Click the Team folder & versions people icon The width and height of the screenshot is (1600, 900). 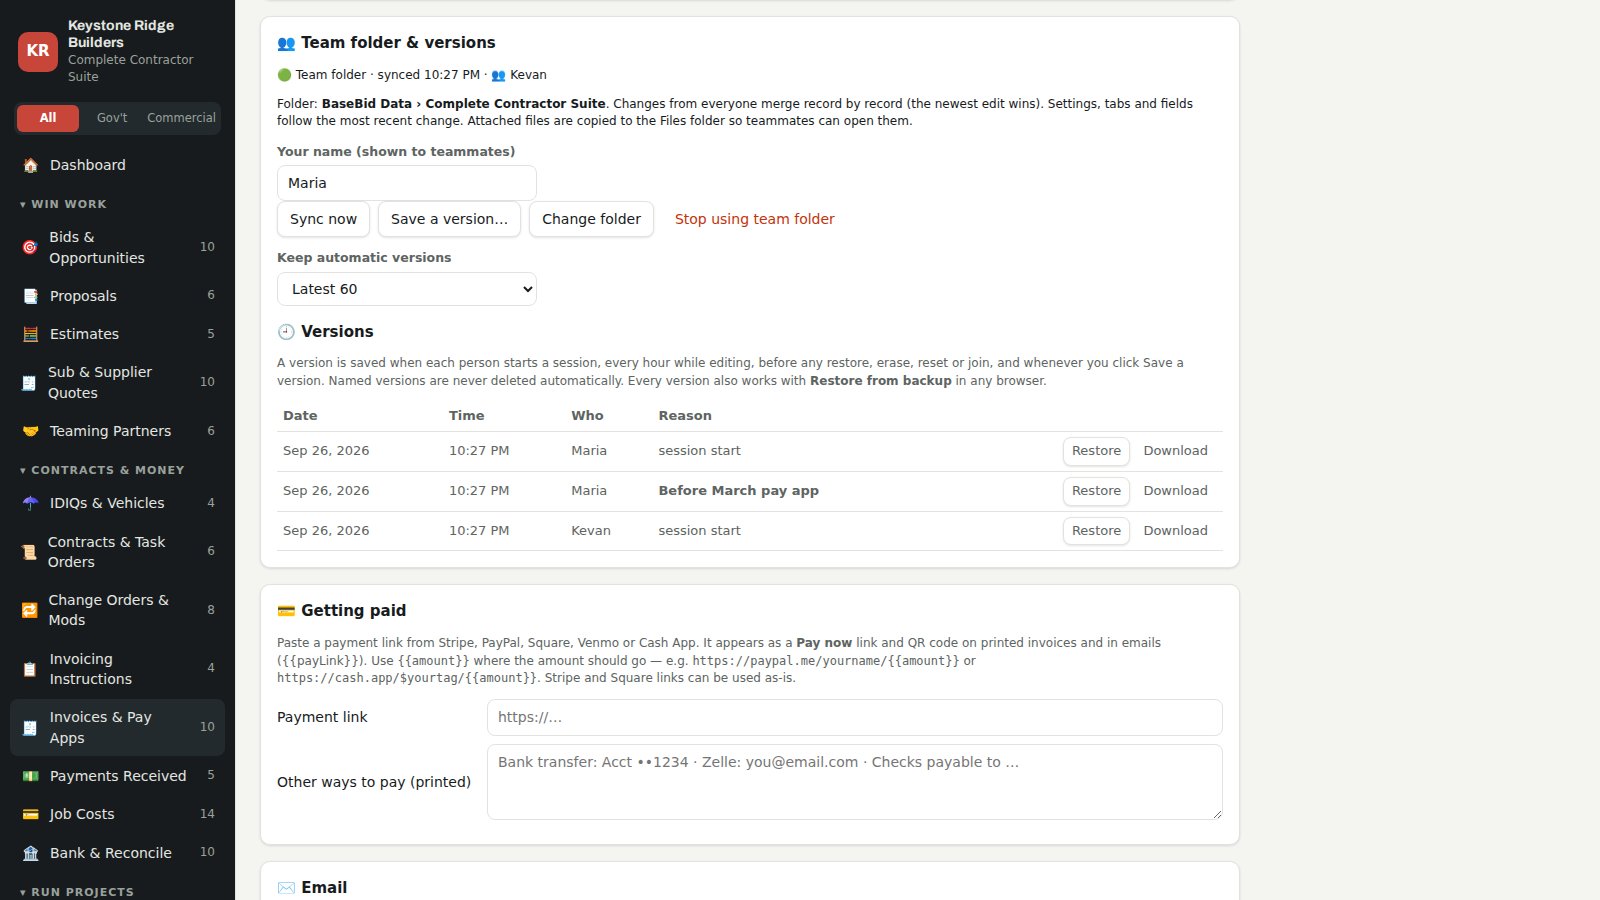click(x=286, y=43)
